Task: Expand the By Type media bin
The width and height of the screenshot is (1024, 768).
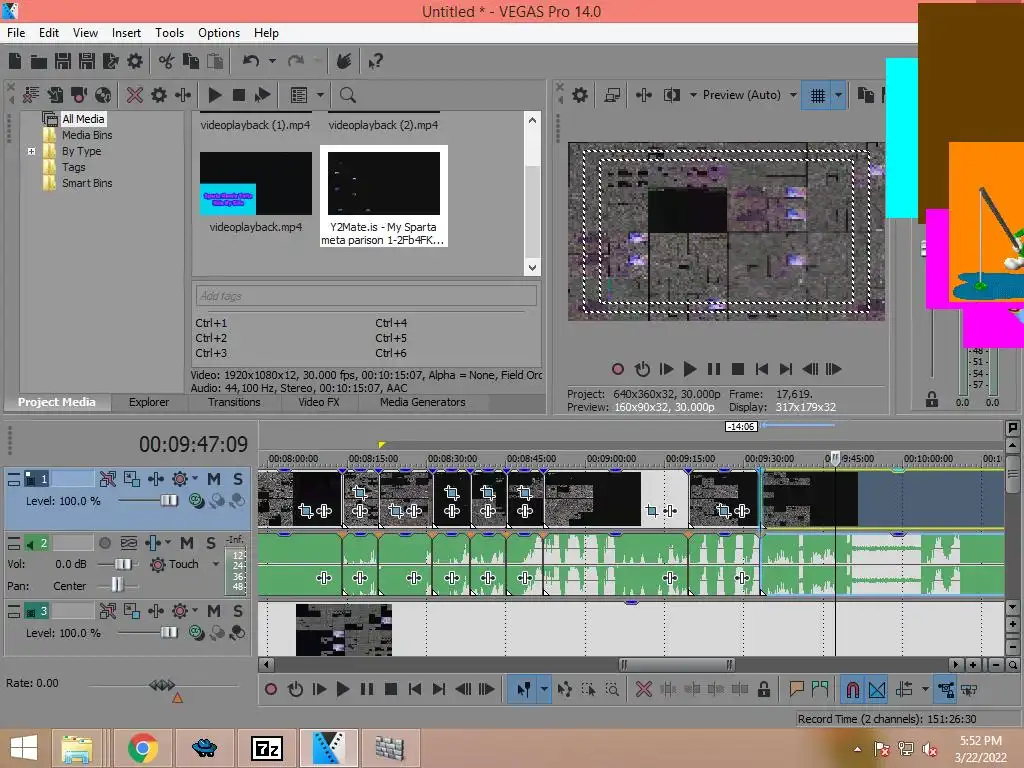Action: point(31,152)
